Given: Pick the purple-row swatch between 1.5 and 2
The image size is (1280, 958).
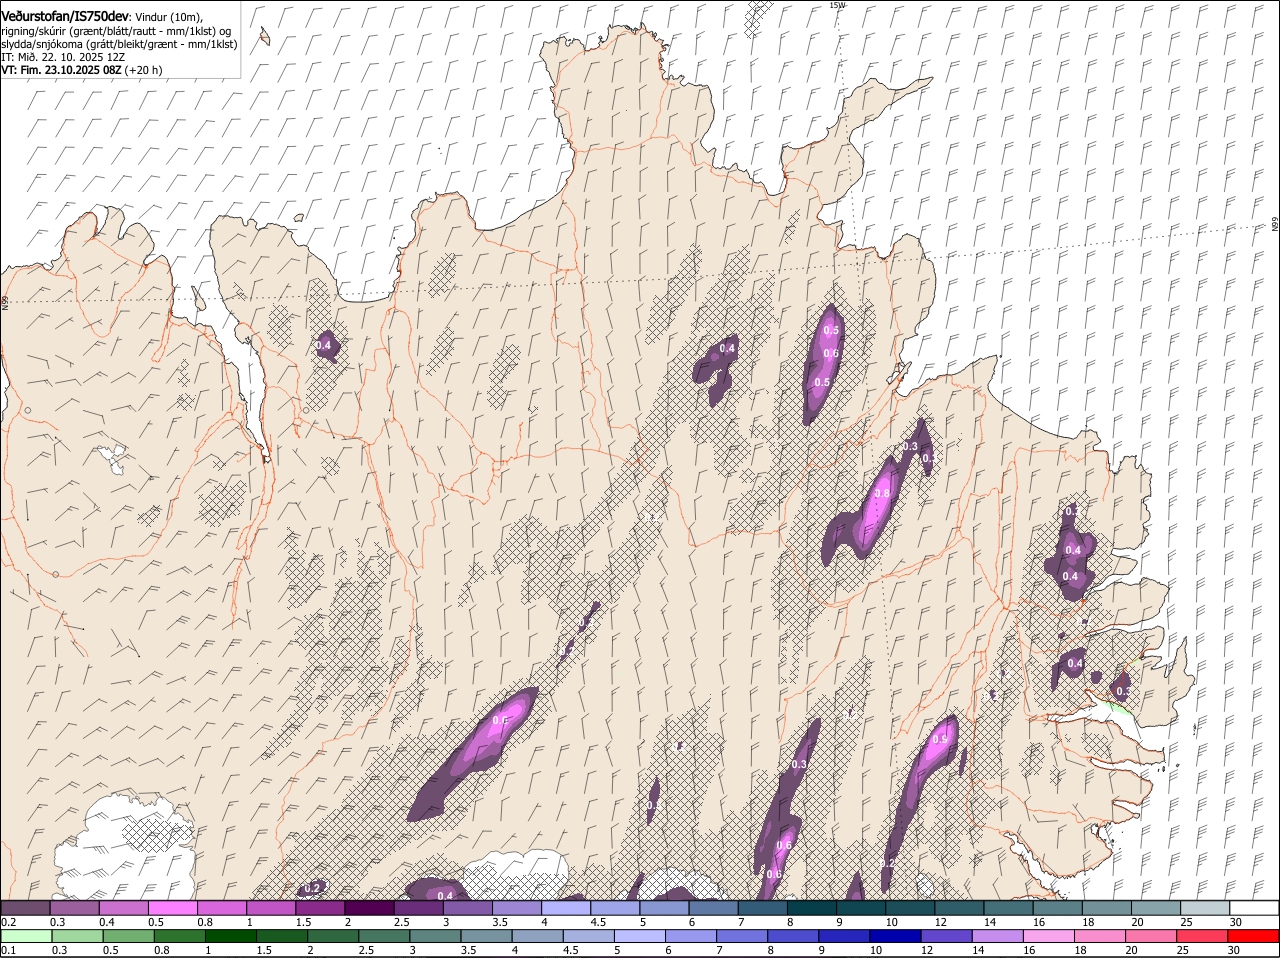Looking at the screenshot, I should 320,908.
